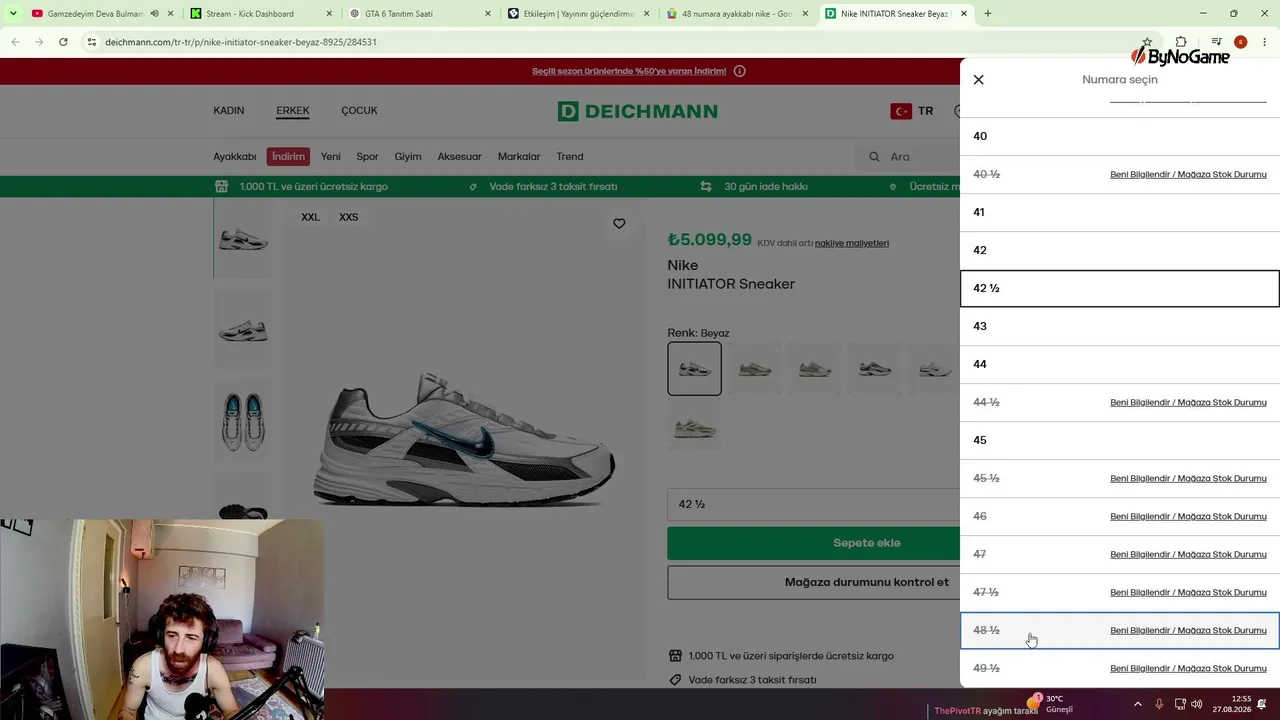1280x720 pixels.
Task: Open the İndirim sale section
Action: 288,157
